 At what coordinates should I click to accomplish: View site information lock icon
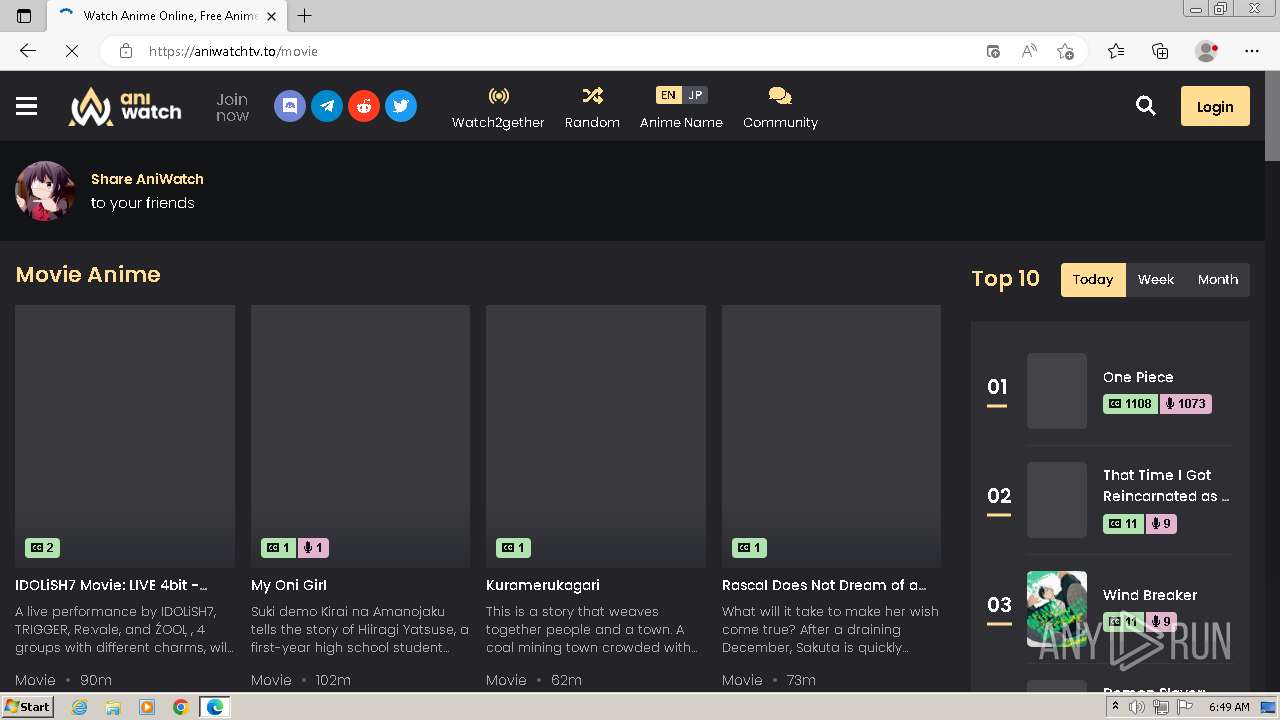125,51
